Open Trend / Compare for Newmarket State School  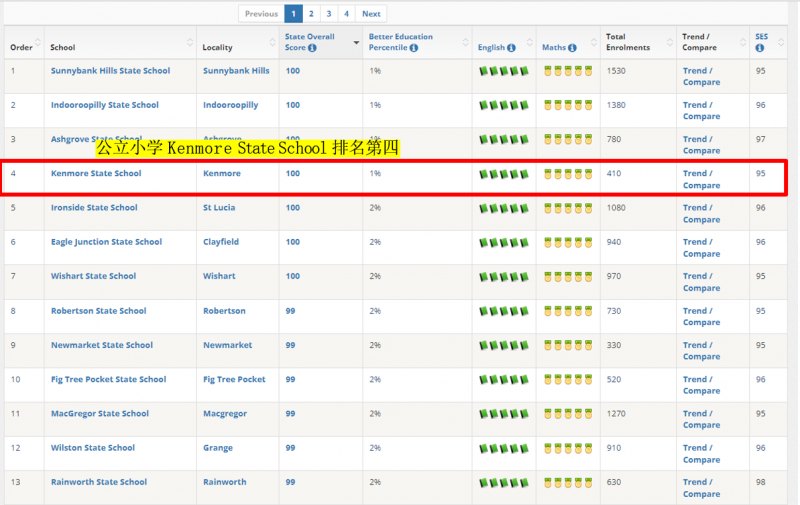point(702,350)
